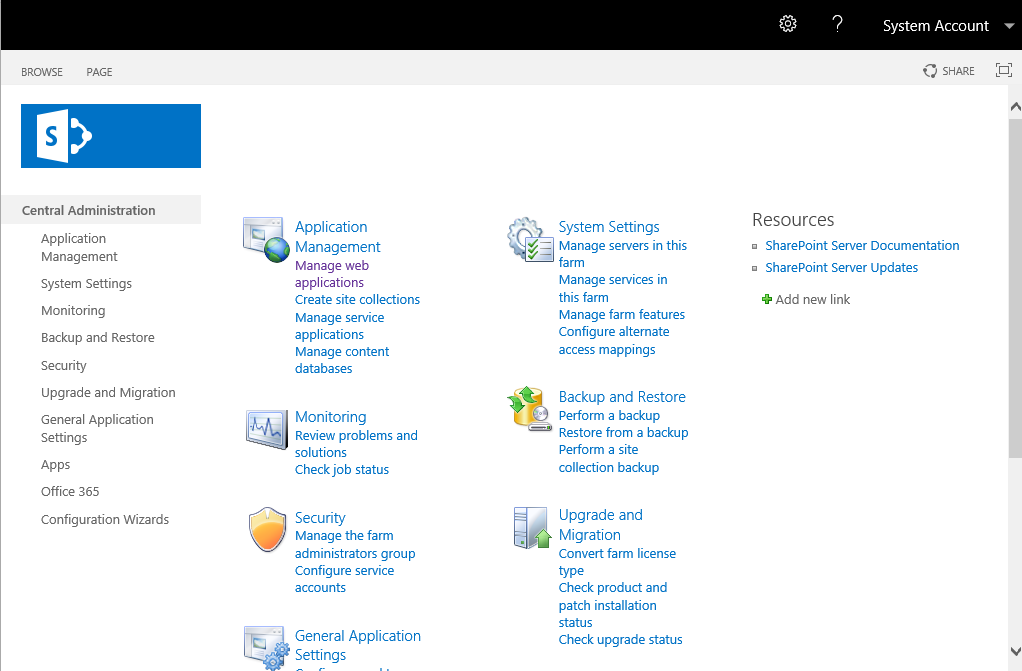1022x671 pixels.
Task: Open Manage service applications link
Action: (340, 326)
